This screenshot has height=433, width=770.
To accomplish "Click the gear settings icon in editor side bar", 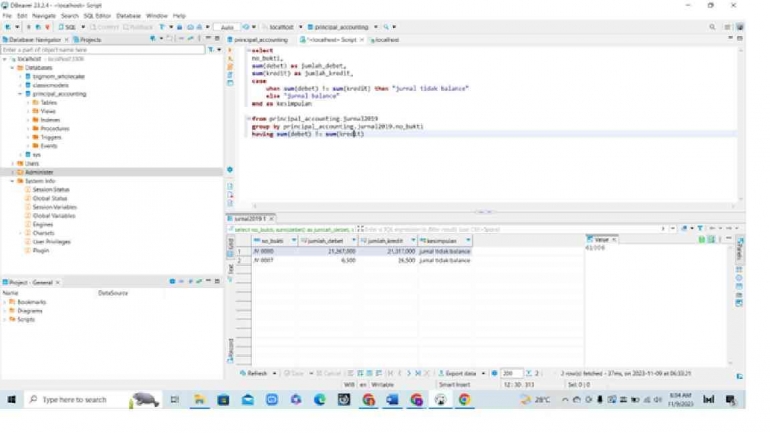I will point(230,170).
